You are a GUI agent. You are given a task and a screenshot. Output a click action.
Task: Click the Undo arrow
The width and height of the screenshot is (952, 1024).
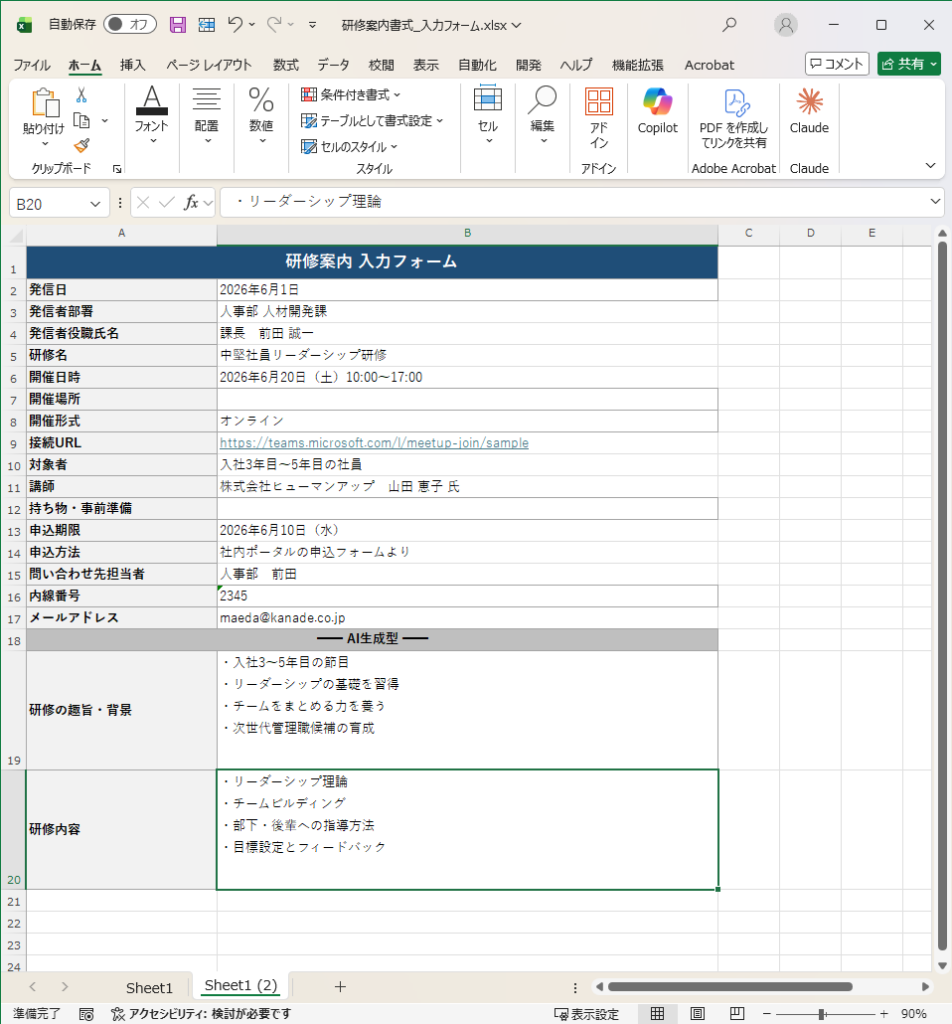235,25
